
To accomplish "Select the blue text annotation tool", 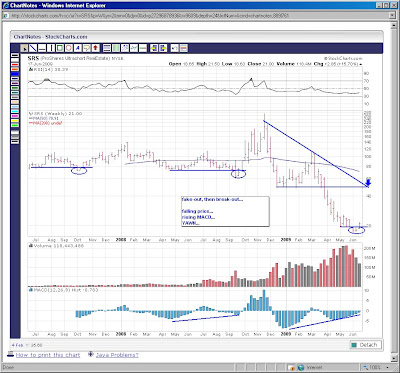I will [x=78, y=48].
